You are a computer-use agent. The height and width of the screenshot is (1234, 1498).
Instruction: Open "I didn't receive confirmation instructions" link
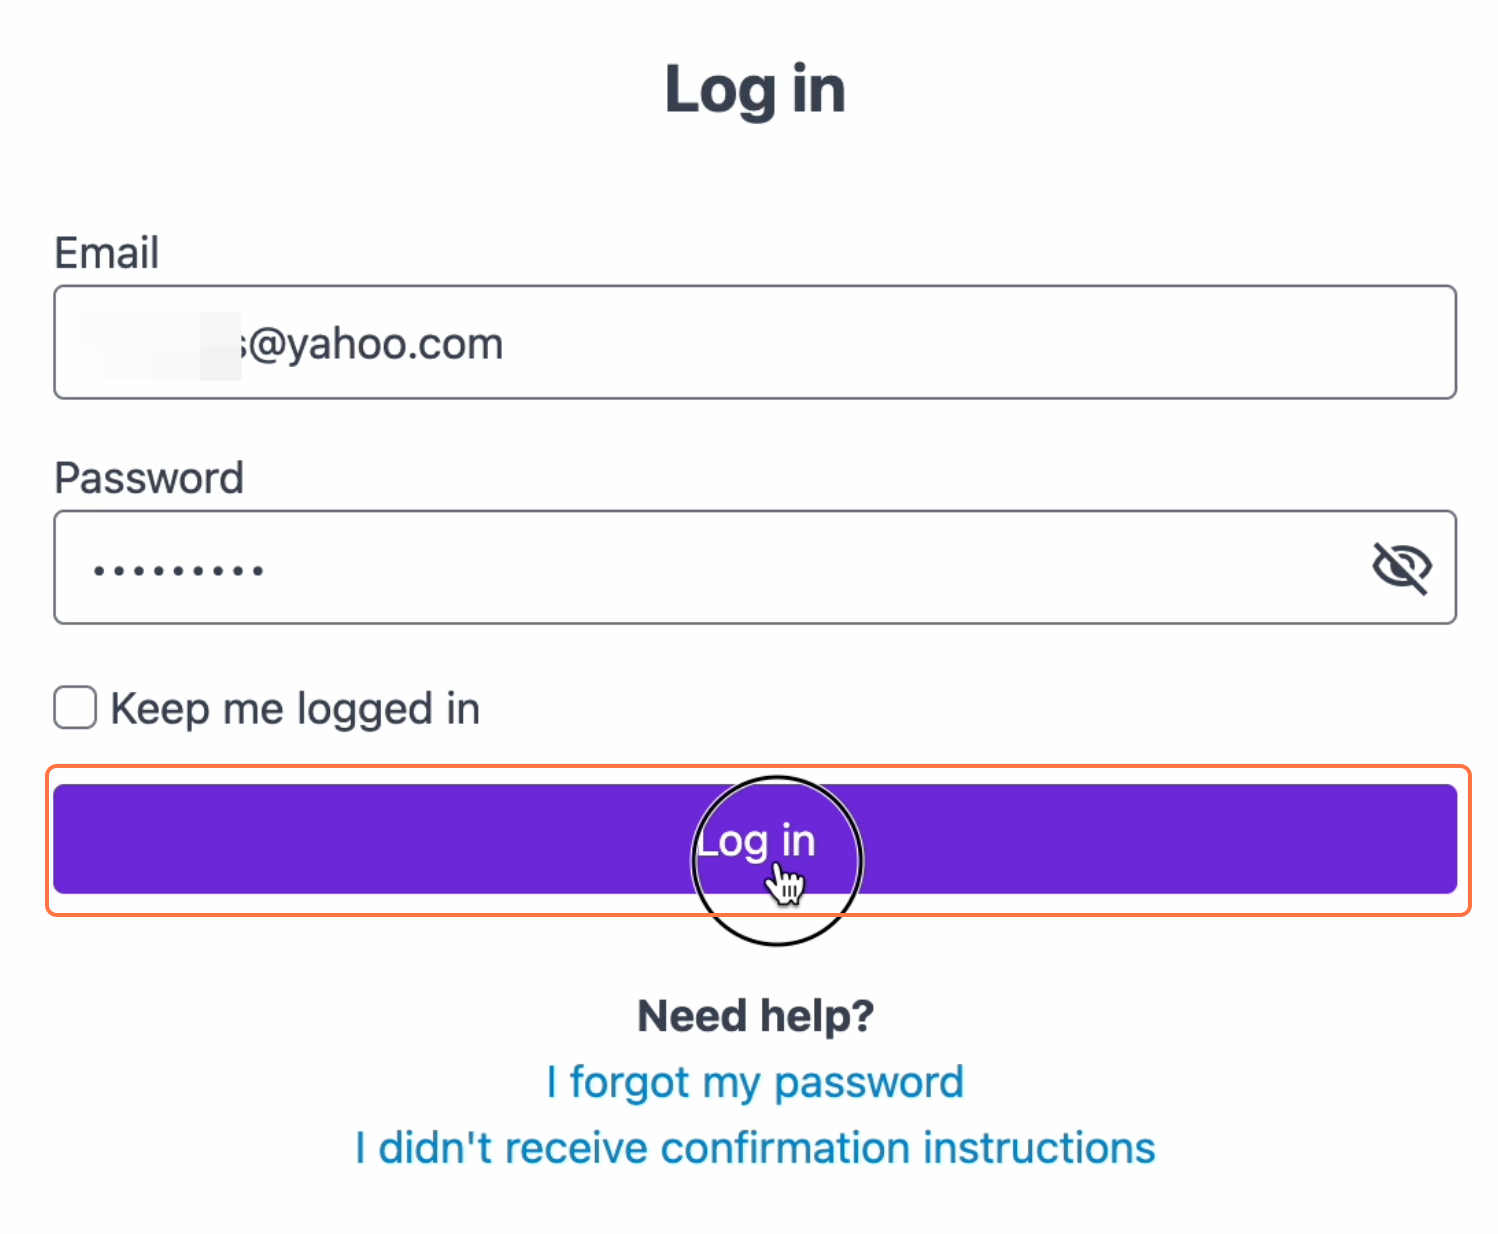click(755, 1148)
